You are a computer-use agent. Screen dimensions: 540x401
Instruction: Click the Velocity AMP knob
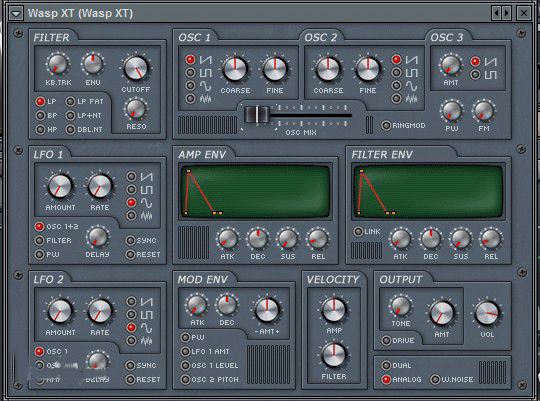coord(334,309)
